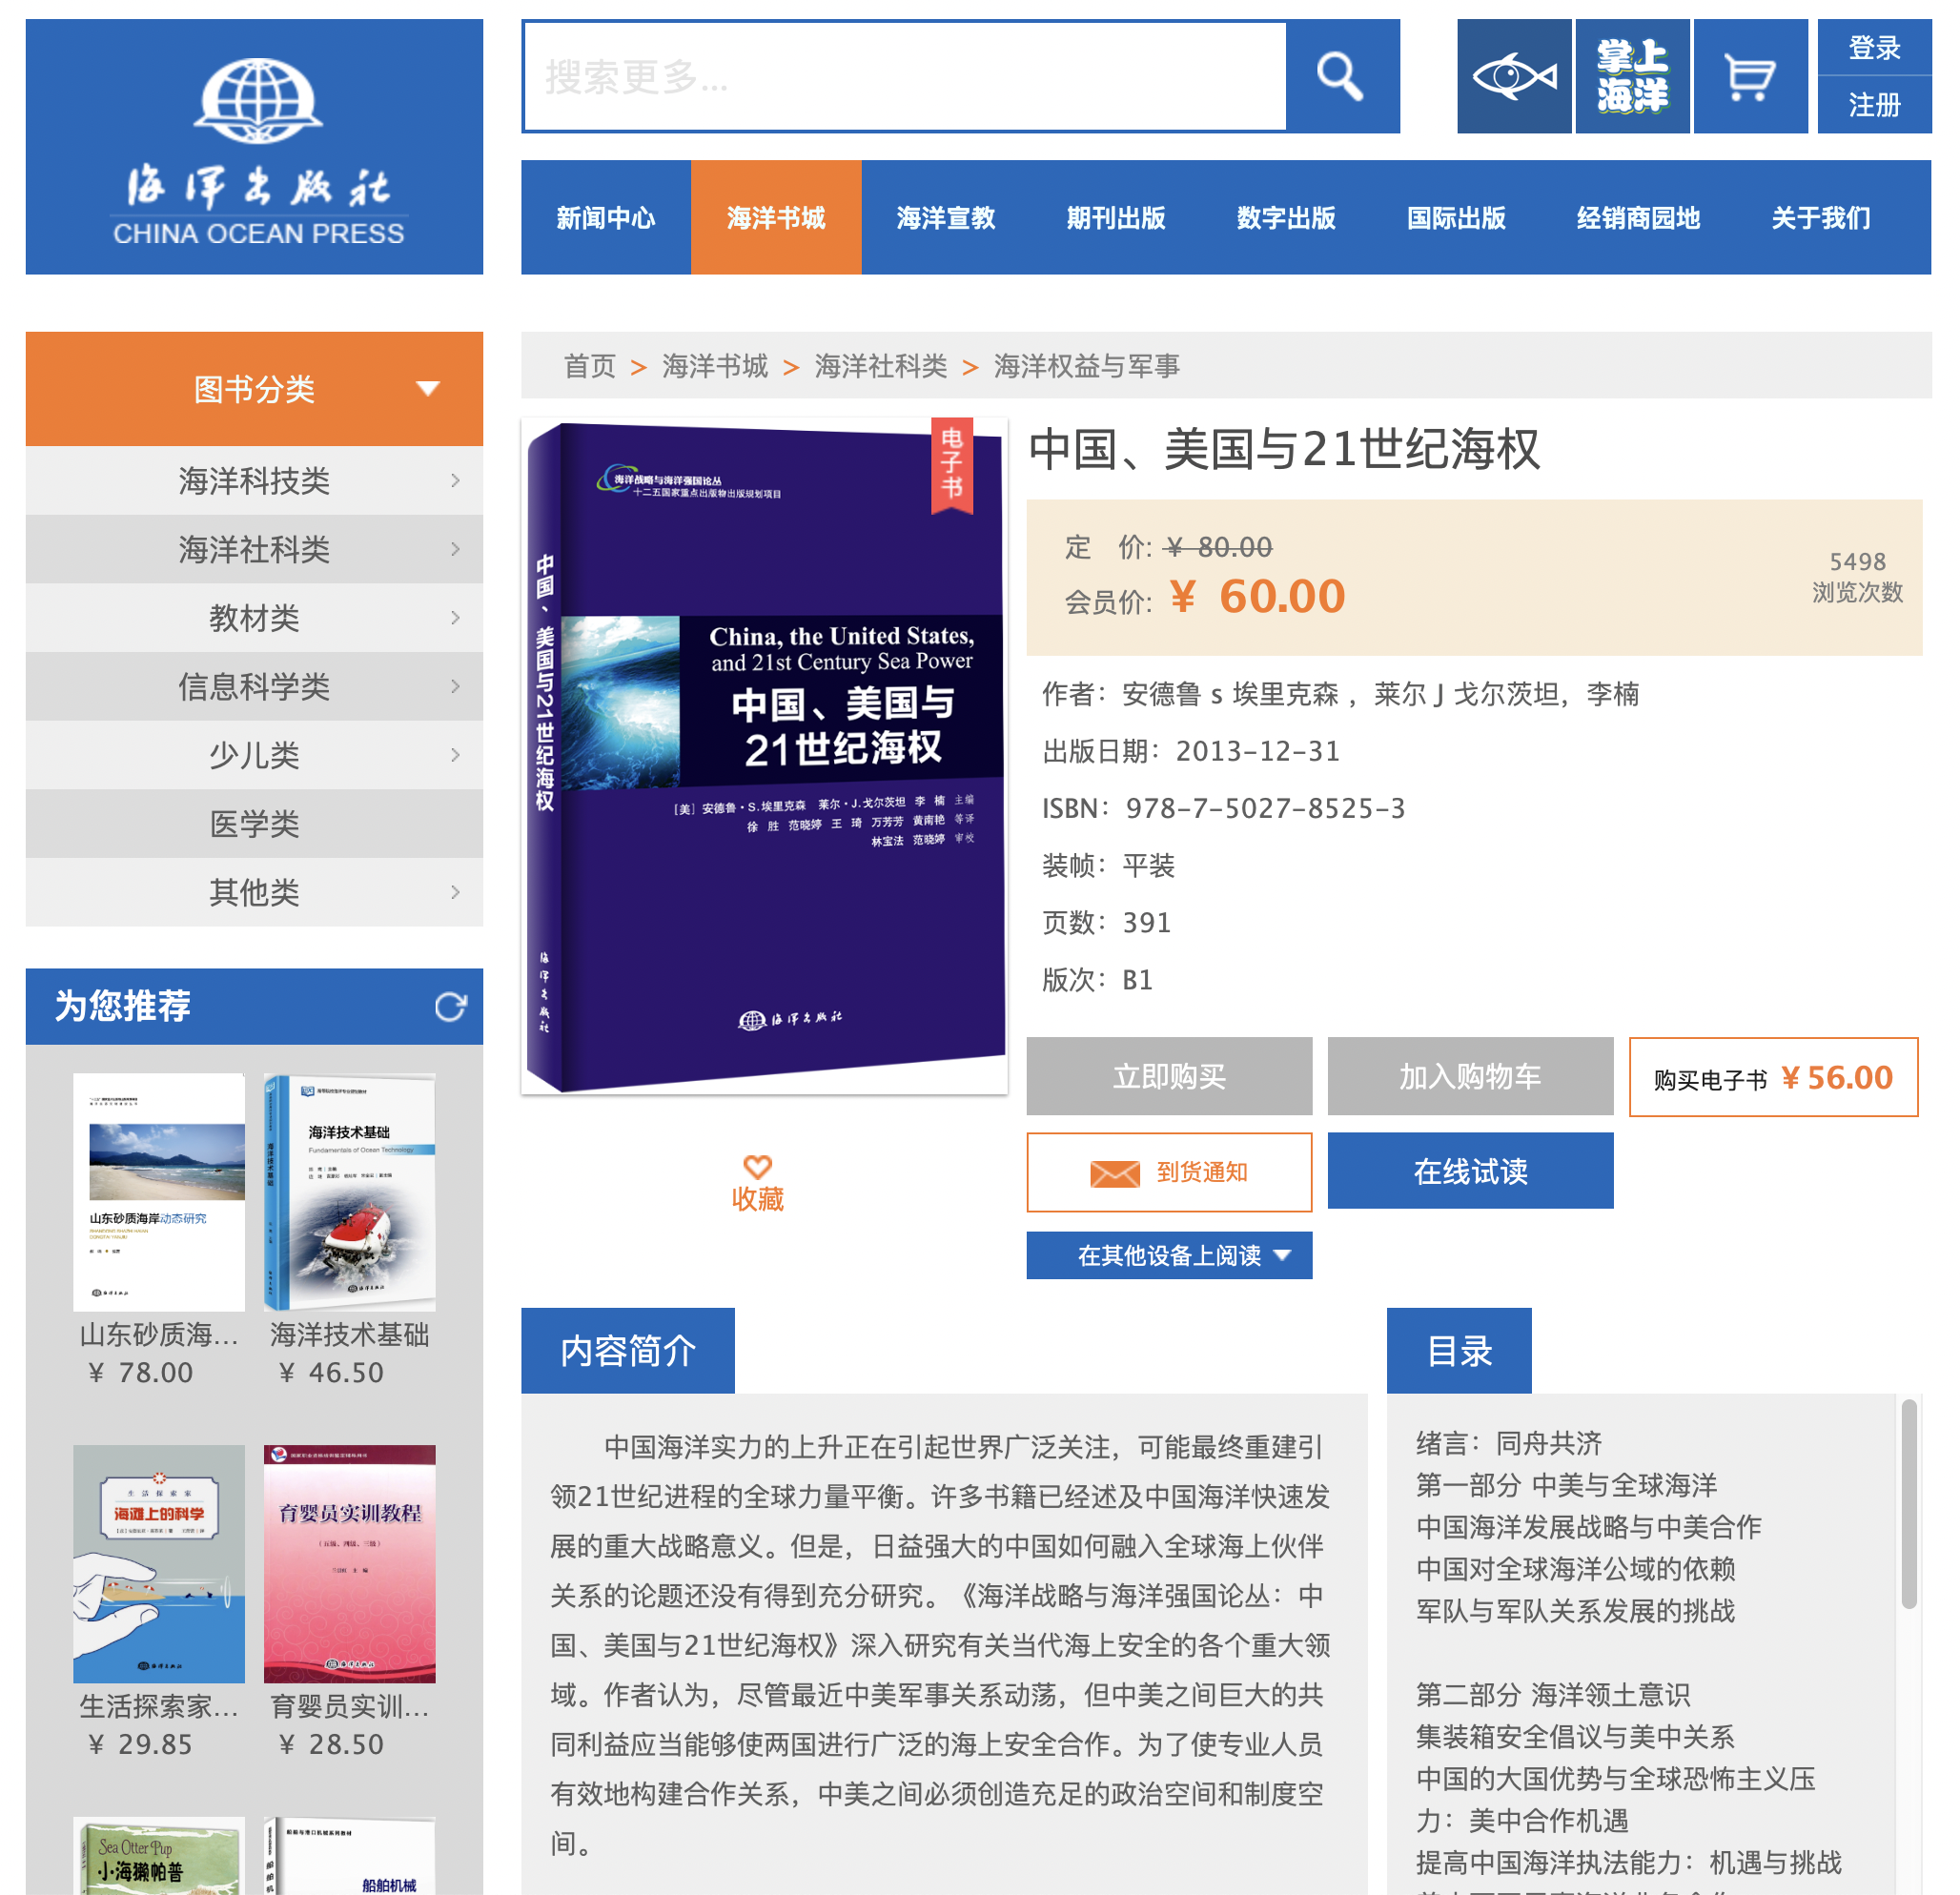
Task: Click the 注册 register link
Action: pyautogui.click(x=1874, y=104)
